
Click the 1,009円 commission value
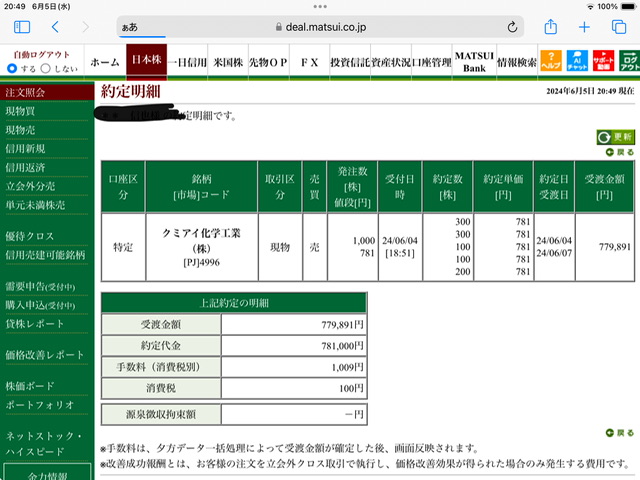pyautogui.click(x=347, y=367)
